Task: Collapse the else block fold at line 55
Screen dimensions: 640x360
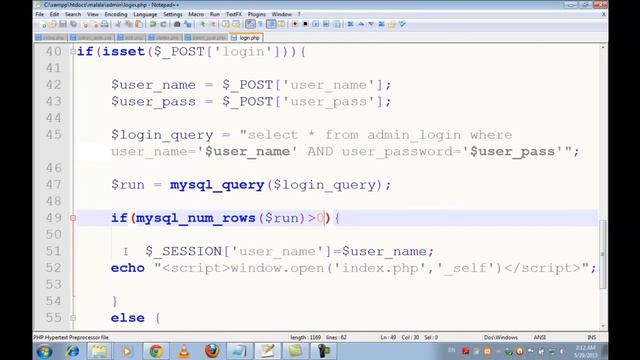Action: click(73, 318)
